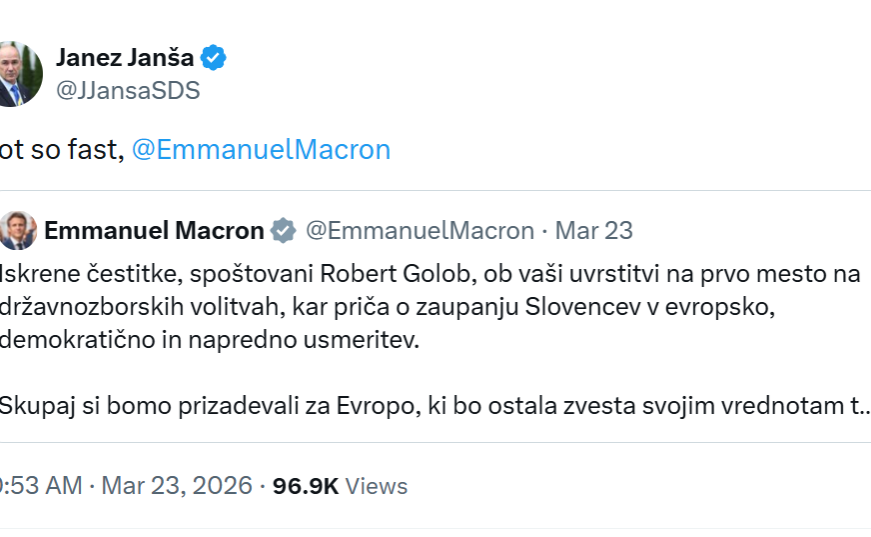Click the truncation ellipsis ending the quoted tweet
The image size is (871, 537).
click(862, 408)
